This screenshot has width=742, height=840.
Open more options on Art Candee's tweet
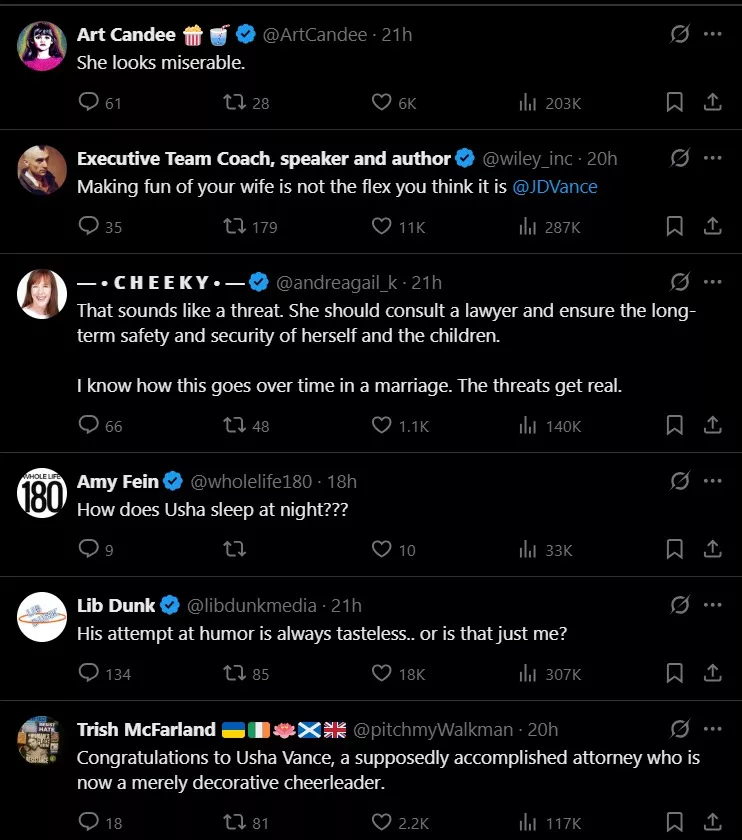pos(712,34)
